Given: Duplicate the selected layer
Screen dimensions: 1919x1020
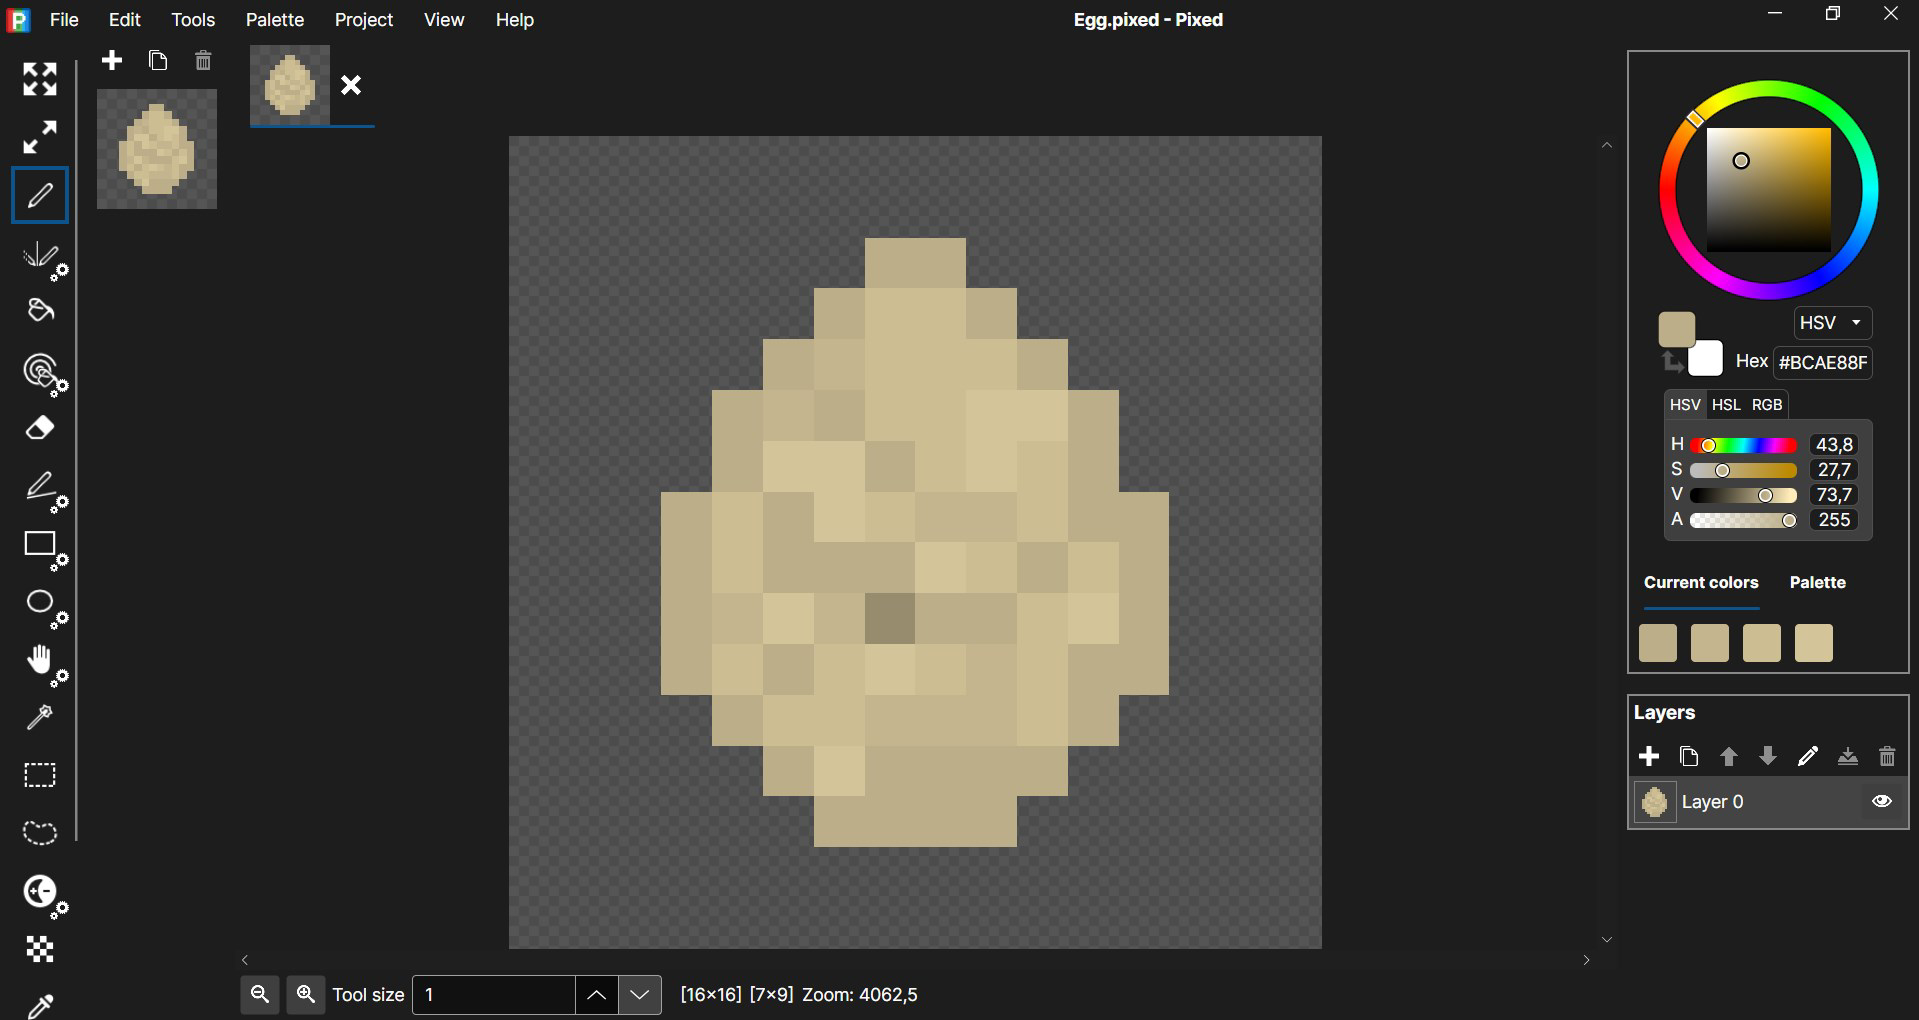Looking at the screenshot, I should [1689, 757].
